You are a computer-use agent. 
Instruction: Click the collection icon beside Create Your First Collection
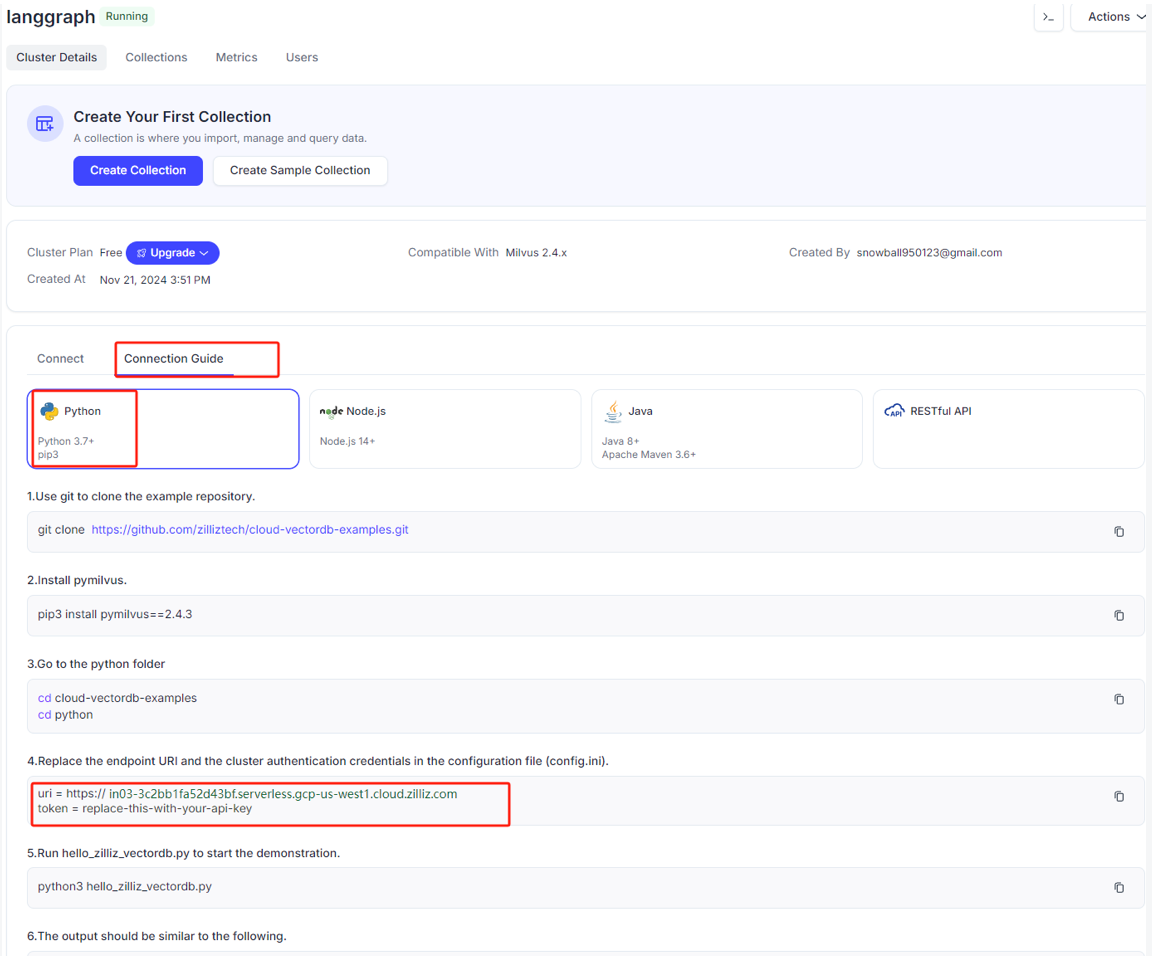[45, 124]
